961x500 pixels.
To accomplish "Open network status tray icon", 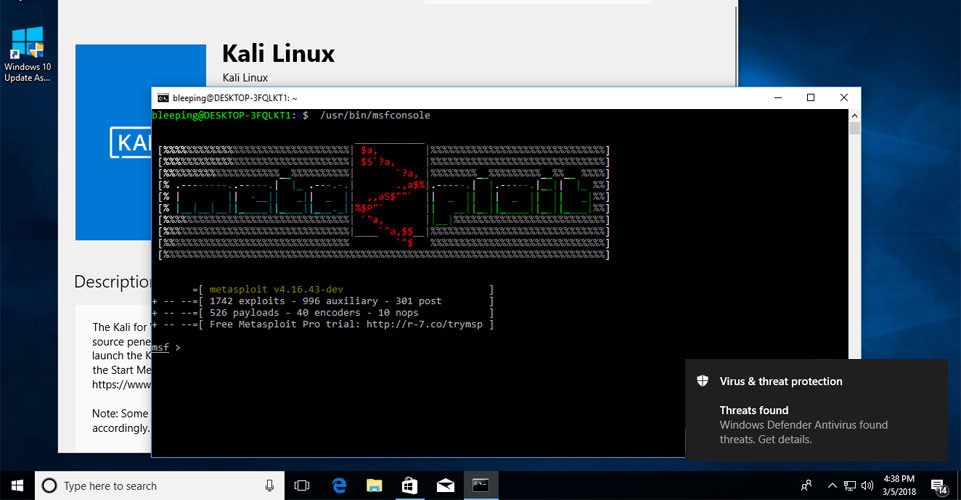I will click(849, 486).
